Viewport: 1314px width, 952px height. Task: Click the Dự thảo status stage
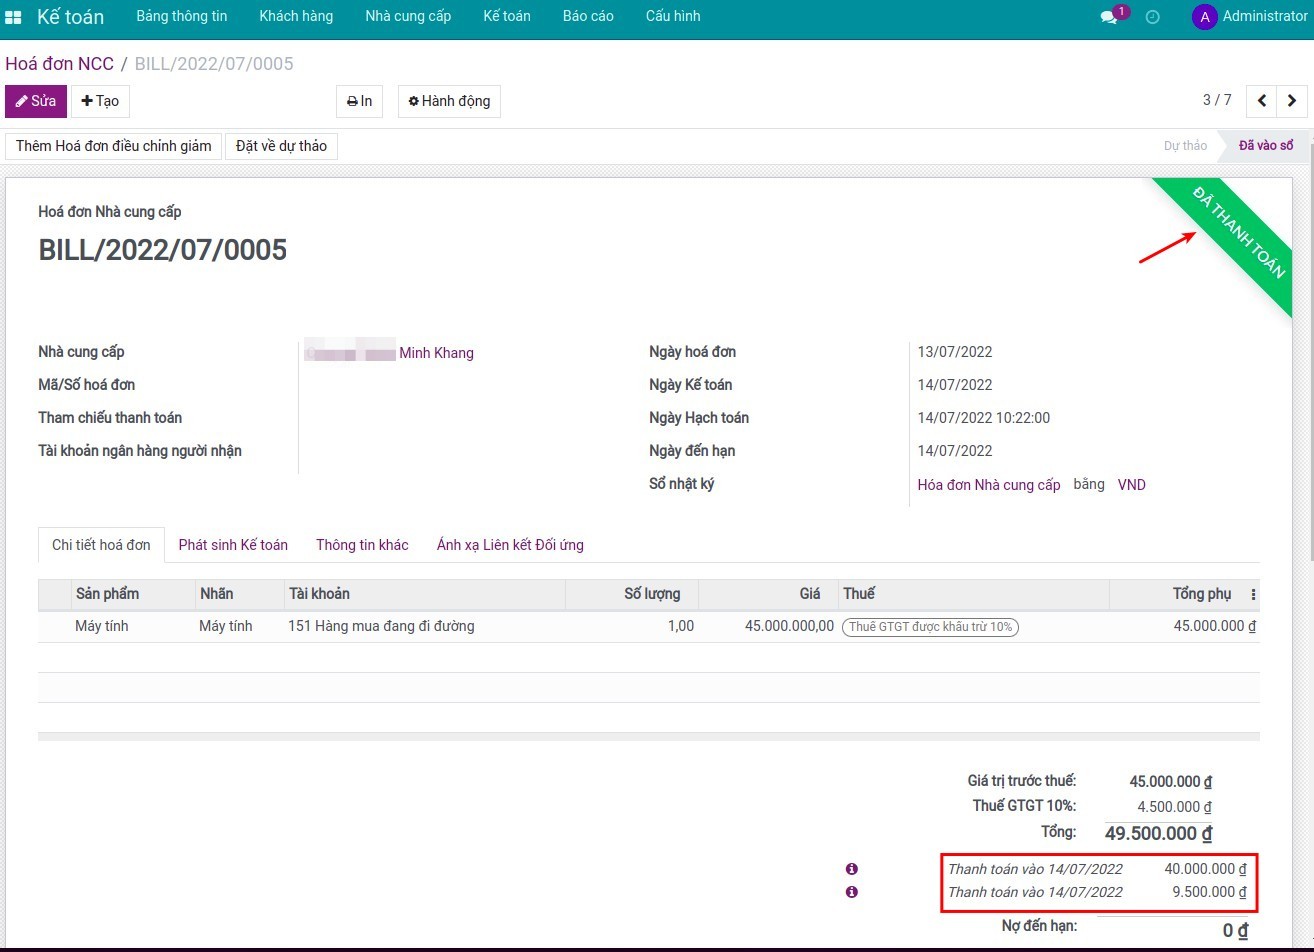(1185, 146)
